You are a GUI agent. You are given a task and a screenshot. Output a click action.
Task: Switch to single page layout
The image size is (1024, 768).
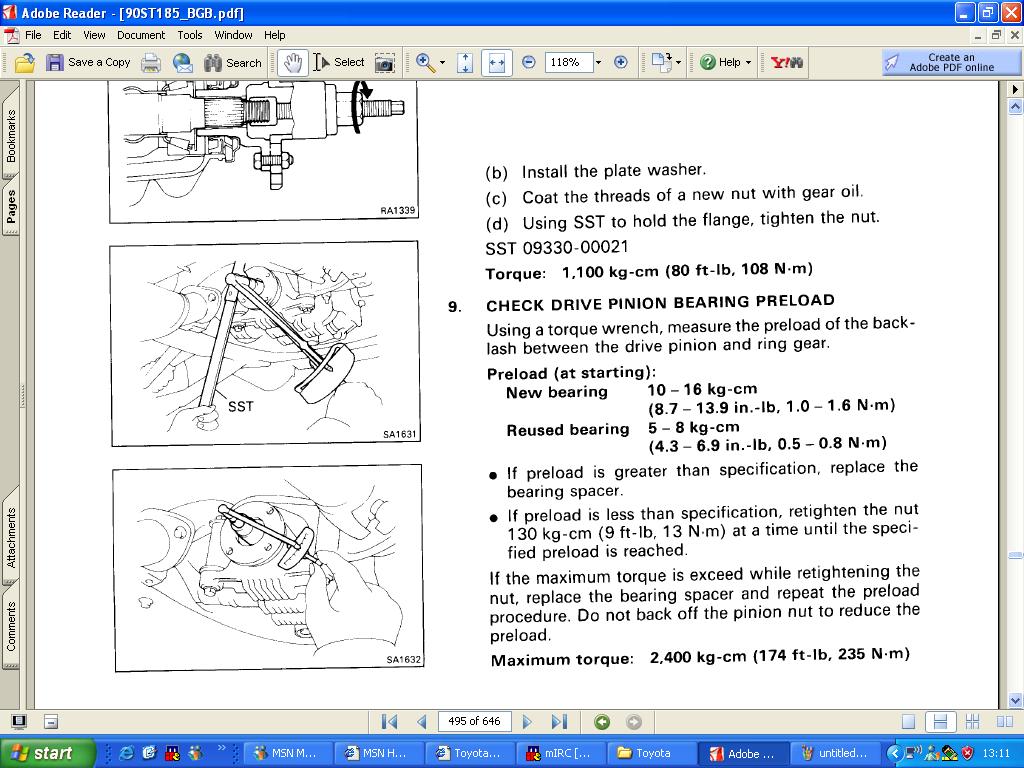908,721
